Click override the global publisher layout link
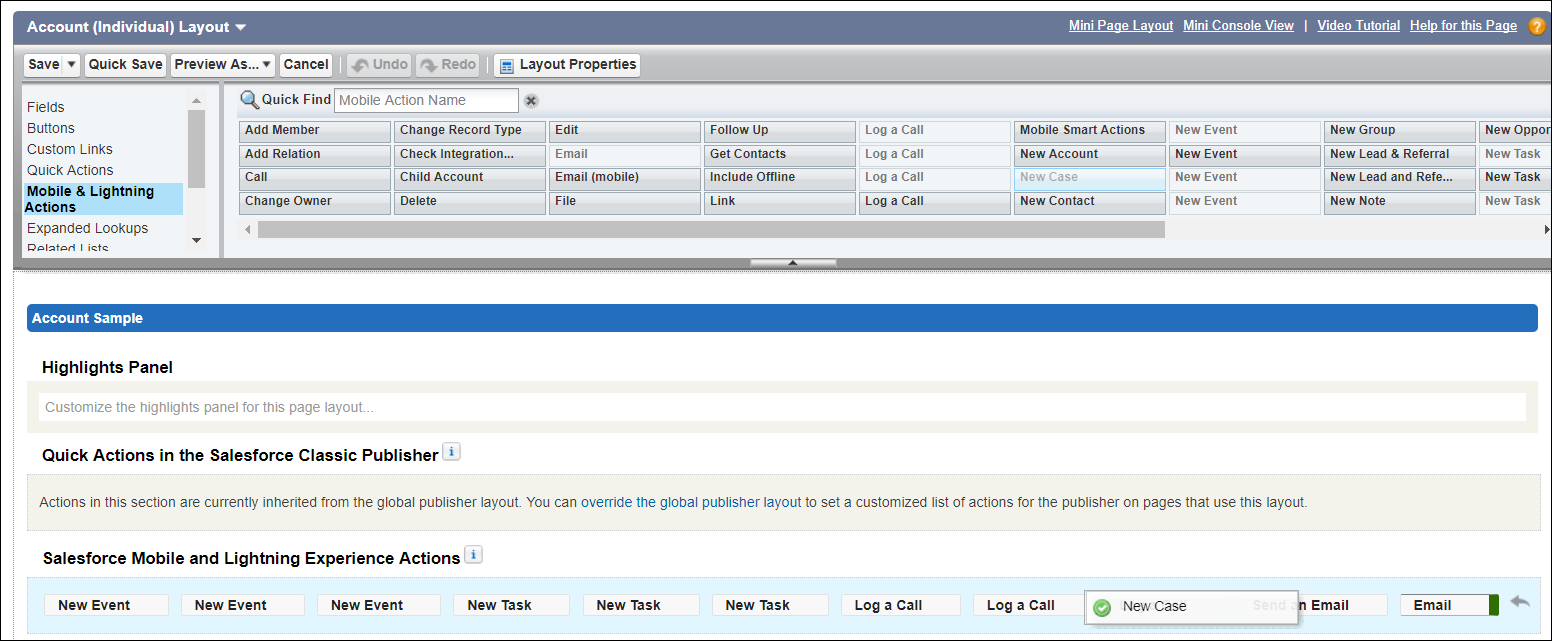The image size is (1552, 641). (691, 502)
